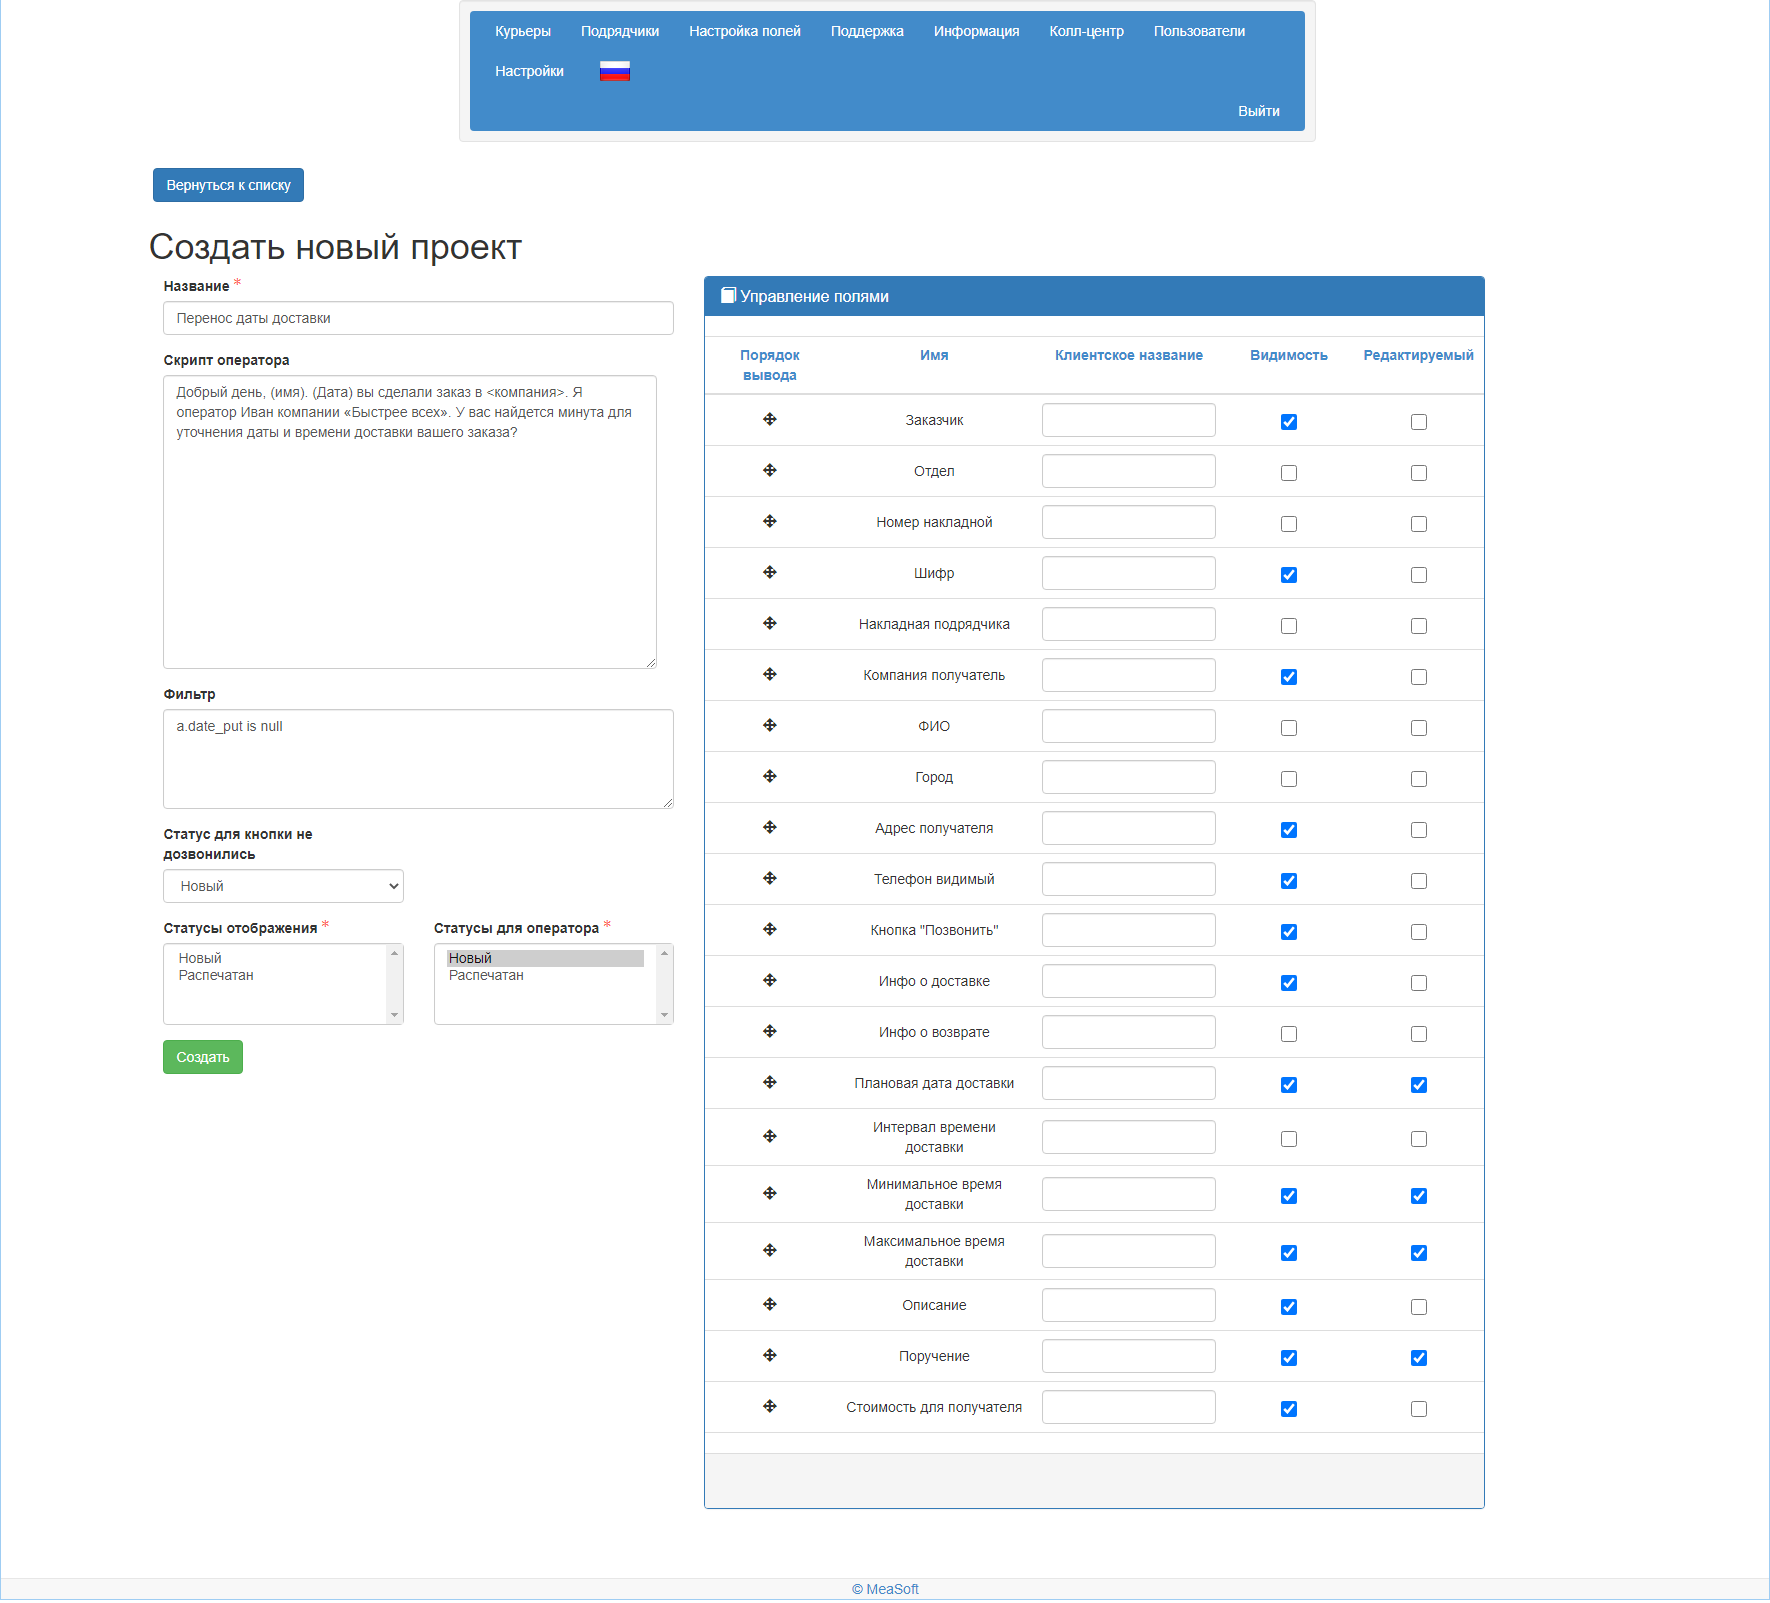Screen dimensions: 1770x1603
Task: Click the move handle for Поручение row
Action: click(x=770, y=1355)
